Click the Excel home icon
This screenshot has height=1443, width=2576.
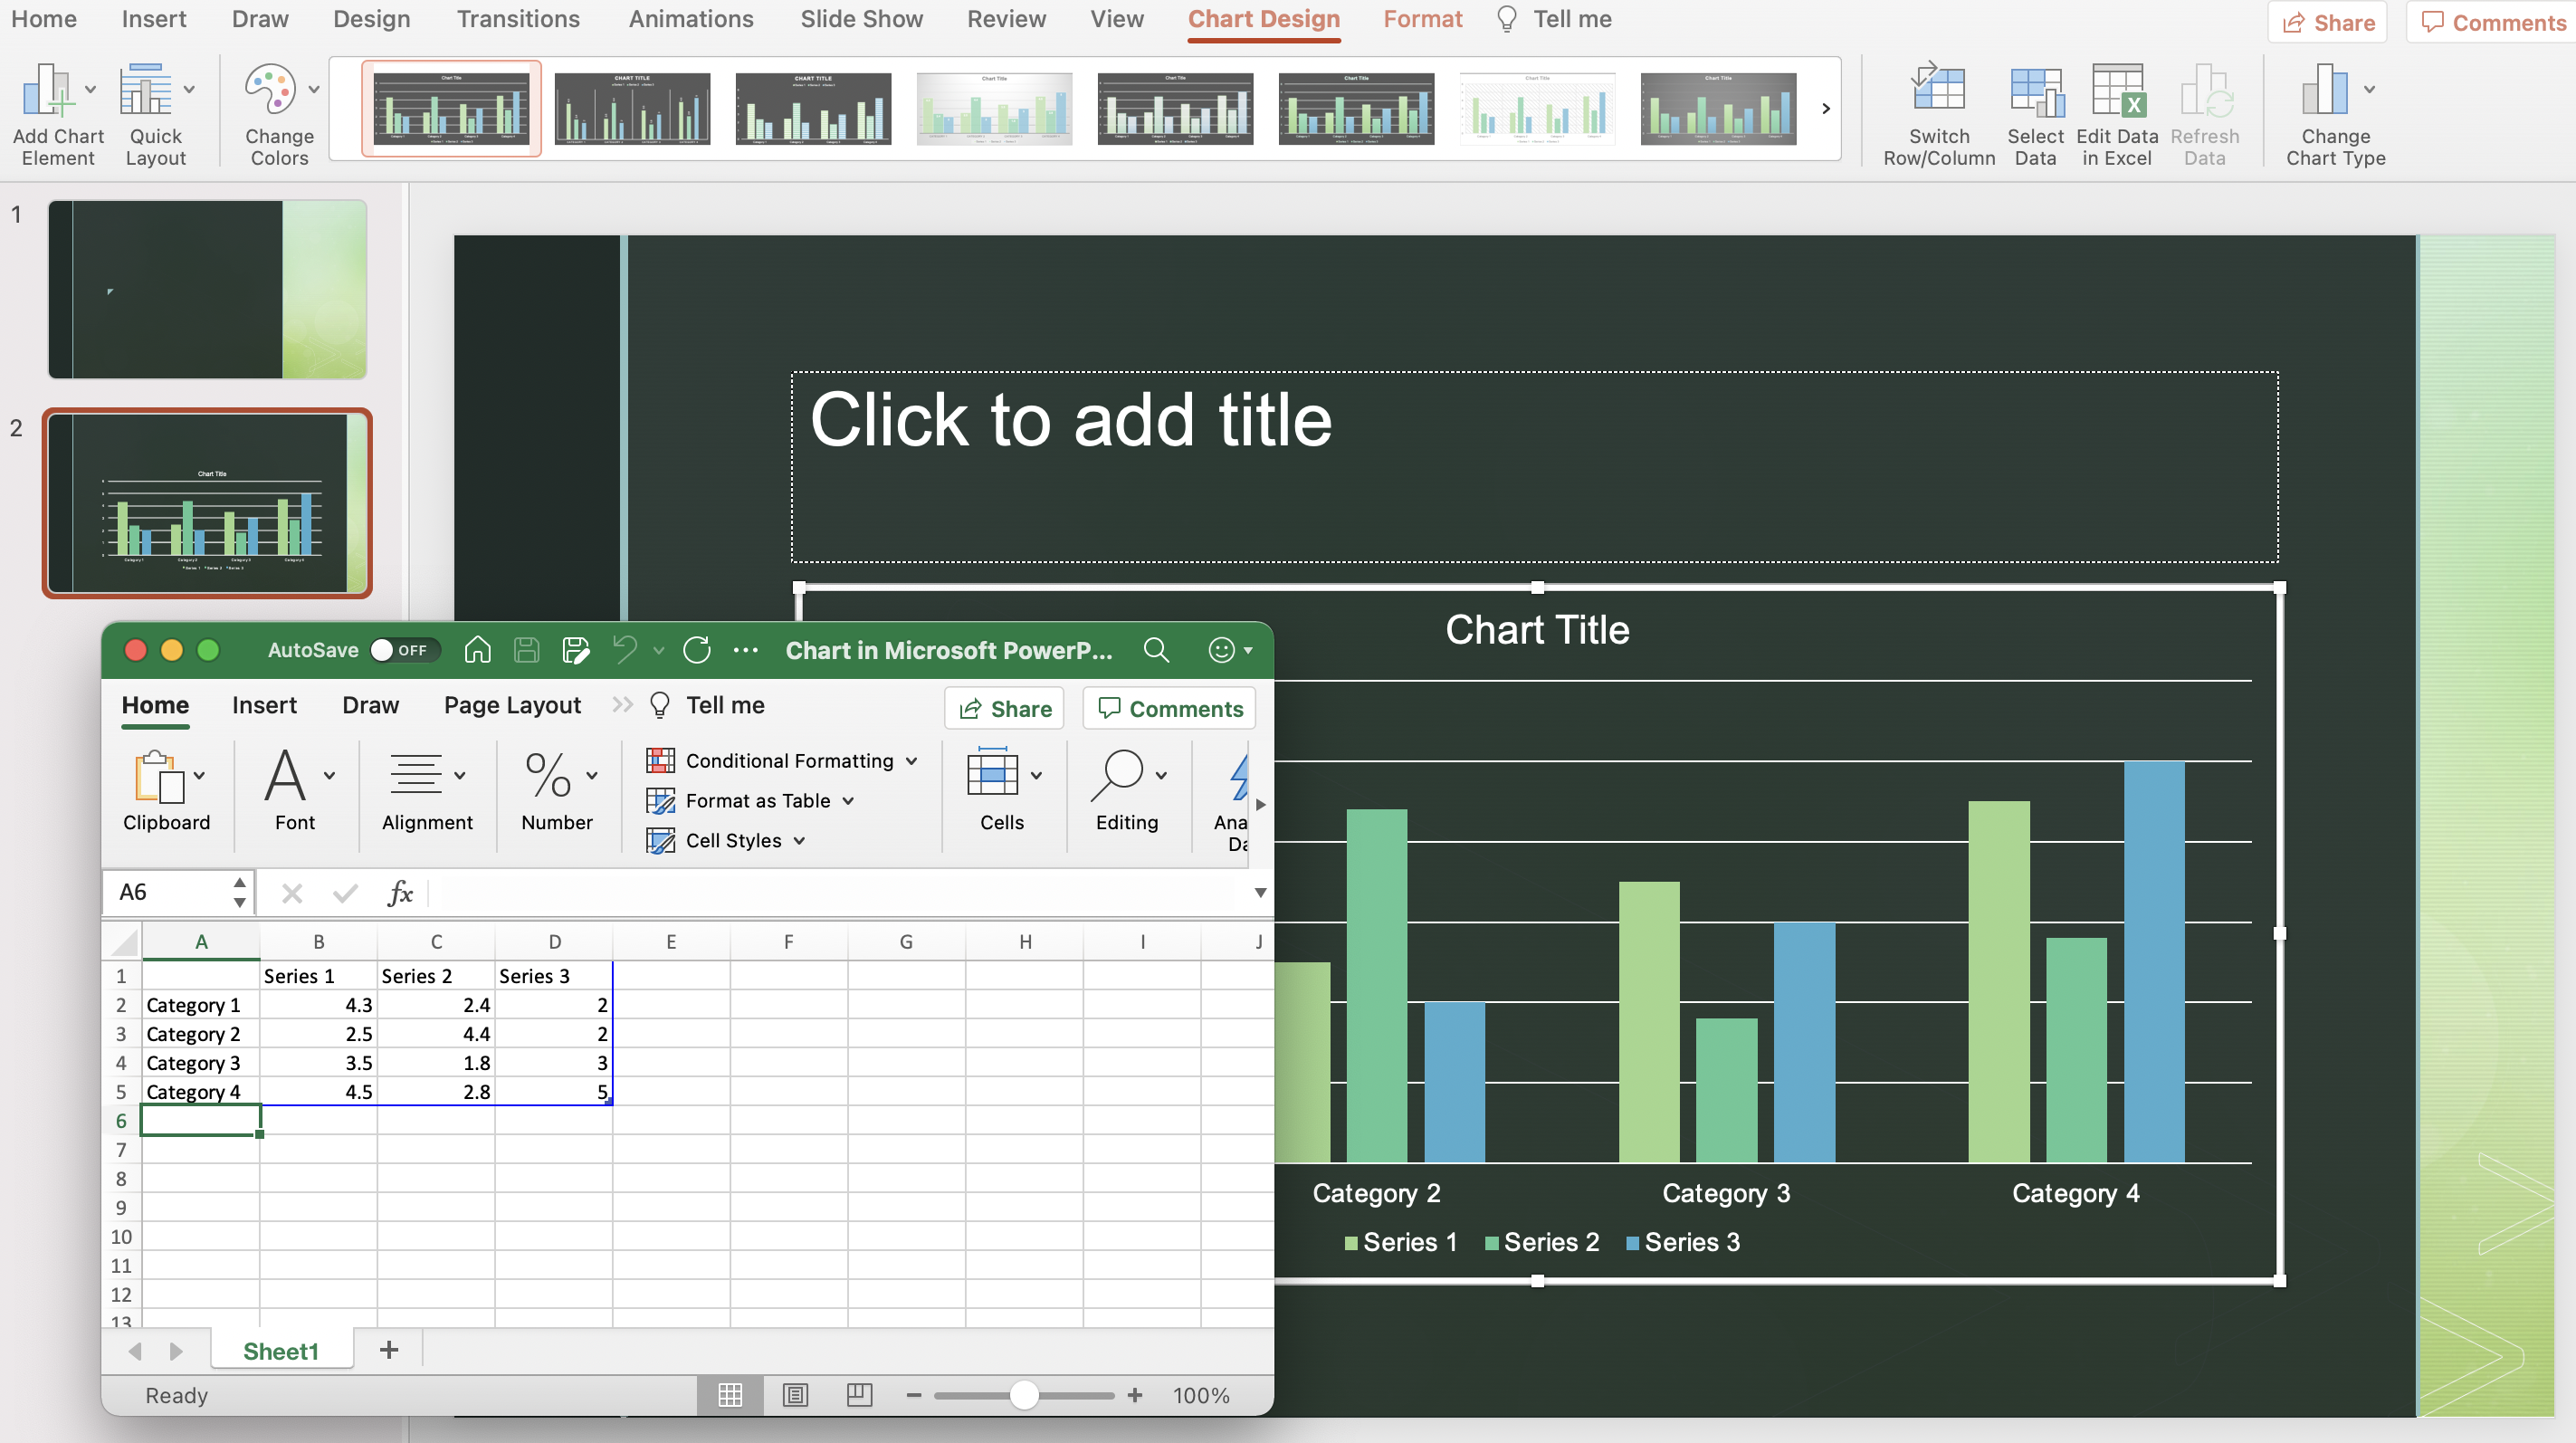pyautogui.click(x=478, y=651)
